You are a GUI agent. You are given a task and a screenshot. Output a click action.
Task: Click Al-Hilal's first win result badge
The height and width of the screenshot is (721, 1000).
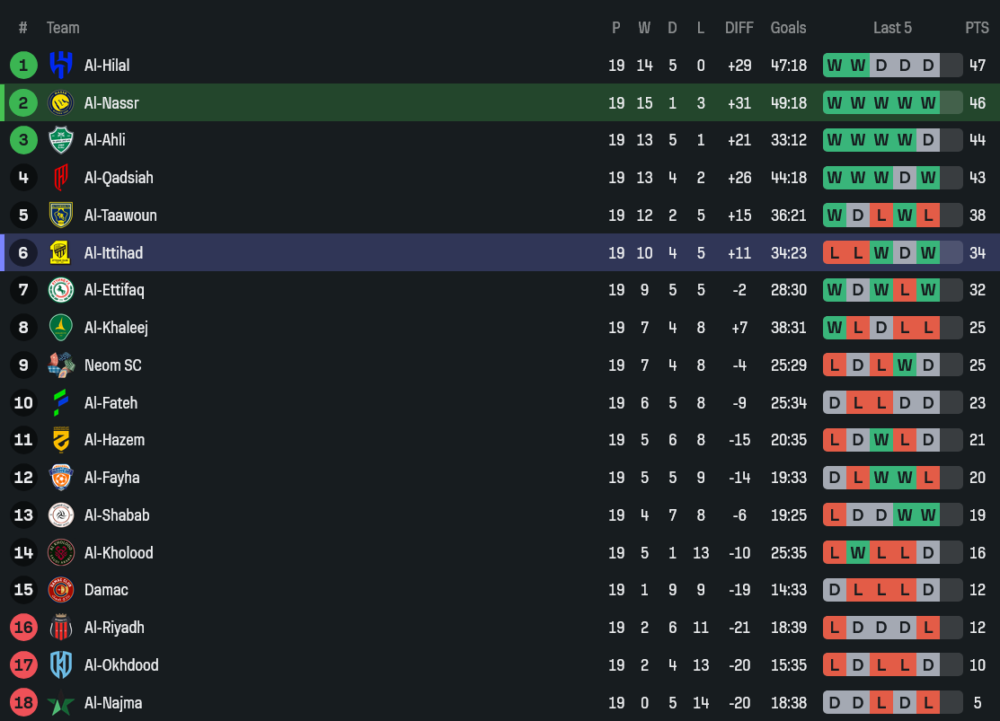[834, 65]
